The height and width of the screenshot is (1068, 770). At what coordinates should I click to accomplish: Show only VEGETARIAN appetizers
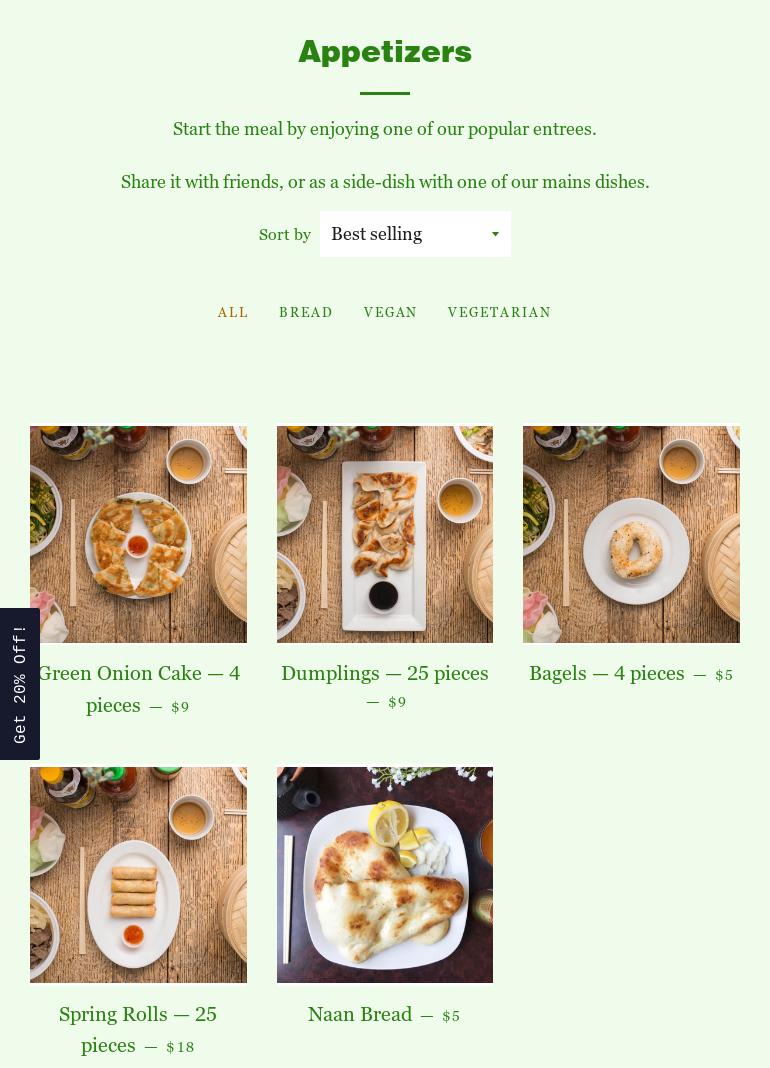click(x=499, y=312)
